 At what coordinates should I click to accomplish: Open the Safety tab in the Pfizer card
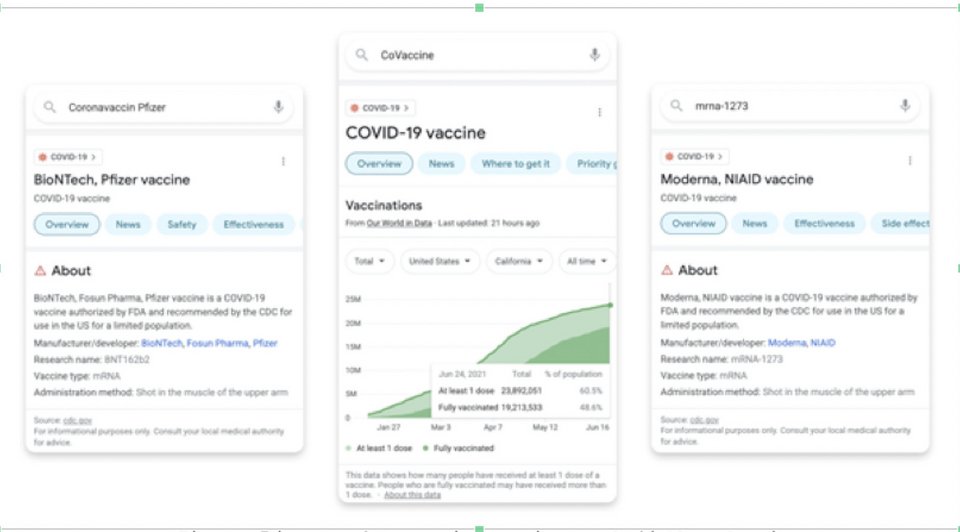pyautogui.click(x=182, y=225)
